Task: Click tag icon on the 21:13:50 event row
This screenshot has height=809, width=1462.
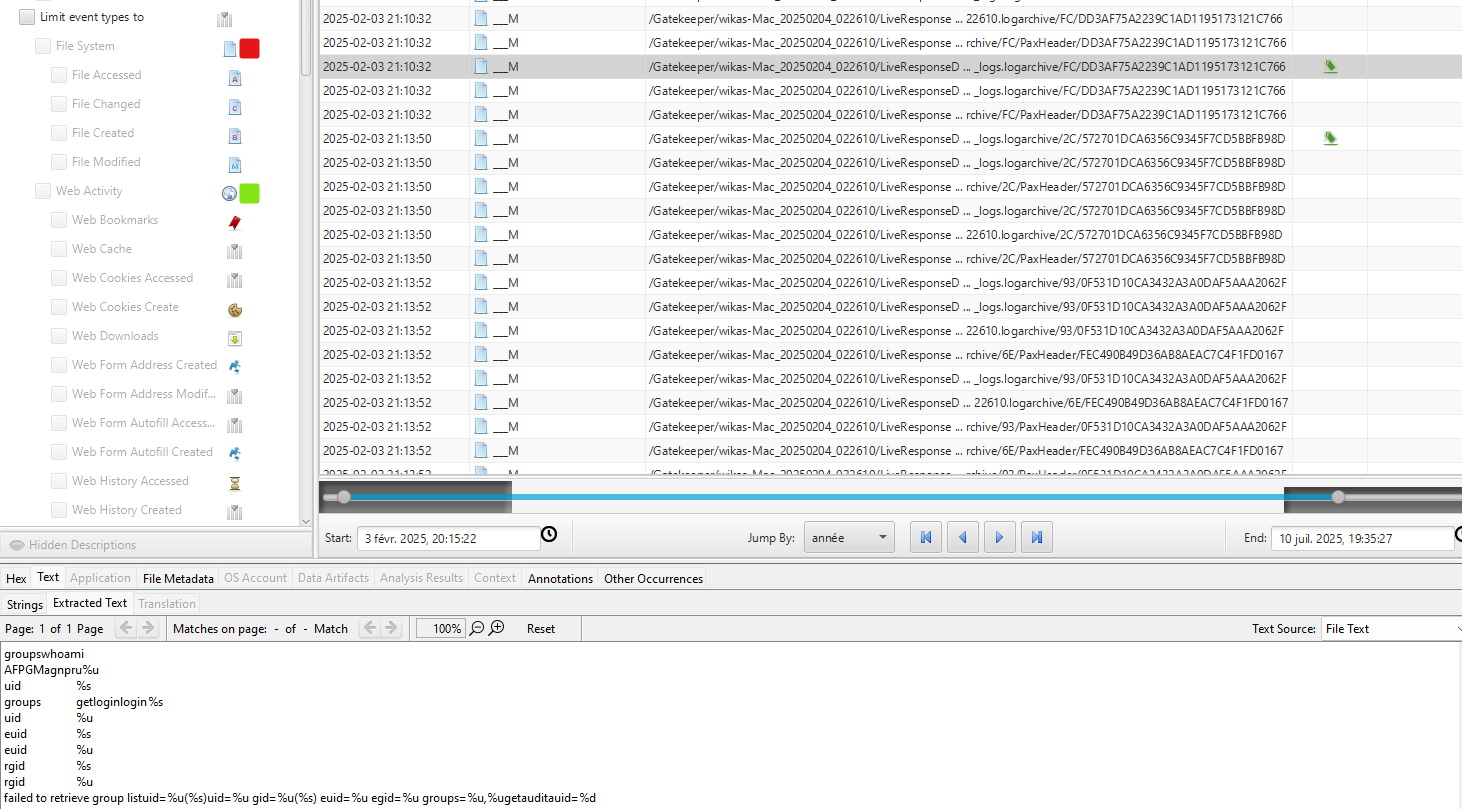Action: 1330,139
